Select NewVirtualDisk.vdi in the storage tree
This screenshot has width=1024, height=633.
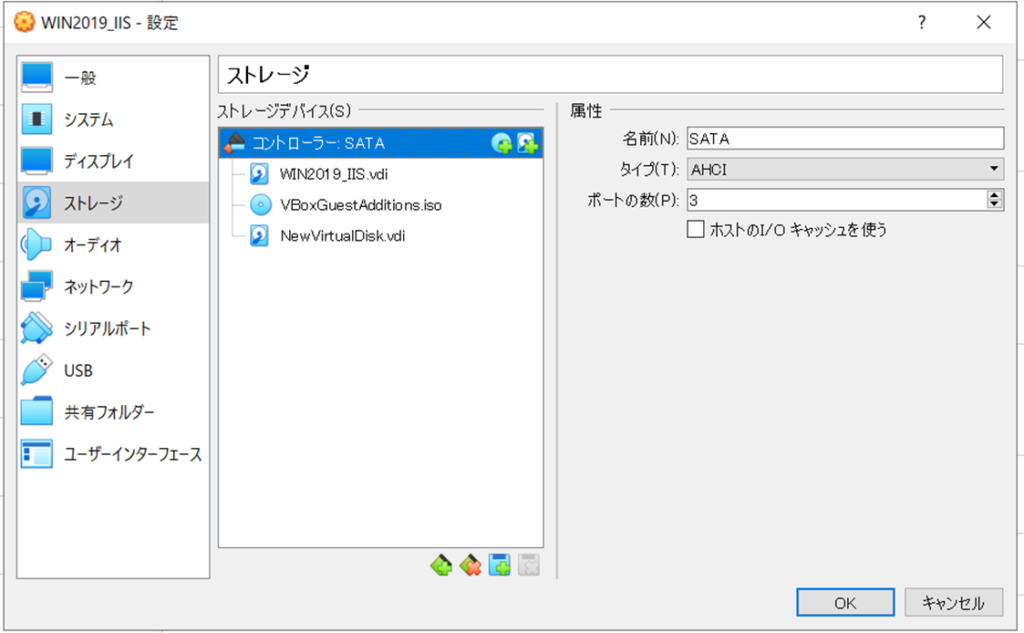tap(342, 236)
